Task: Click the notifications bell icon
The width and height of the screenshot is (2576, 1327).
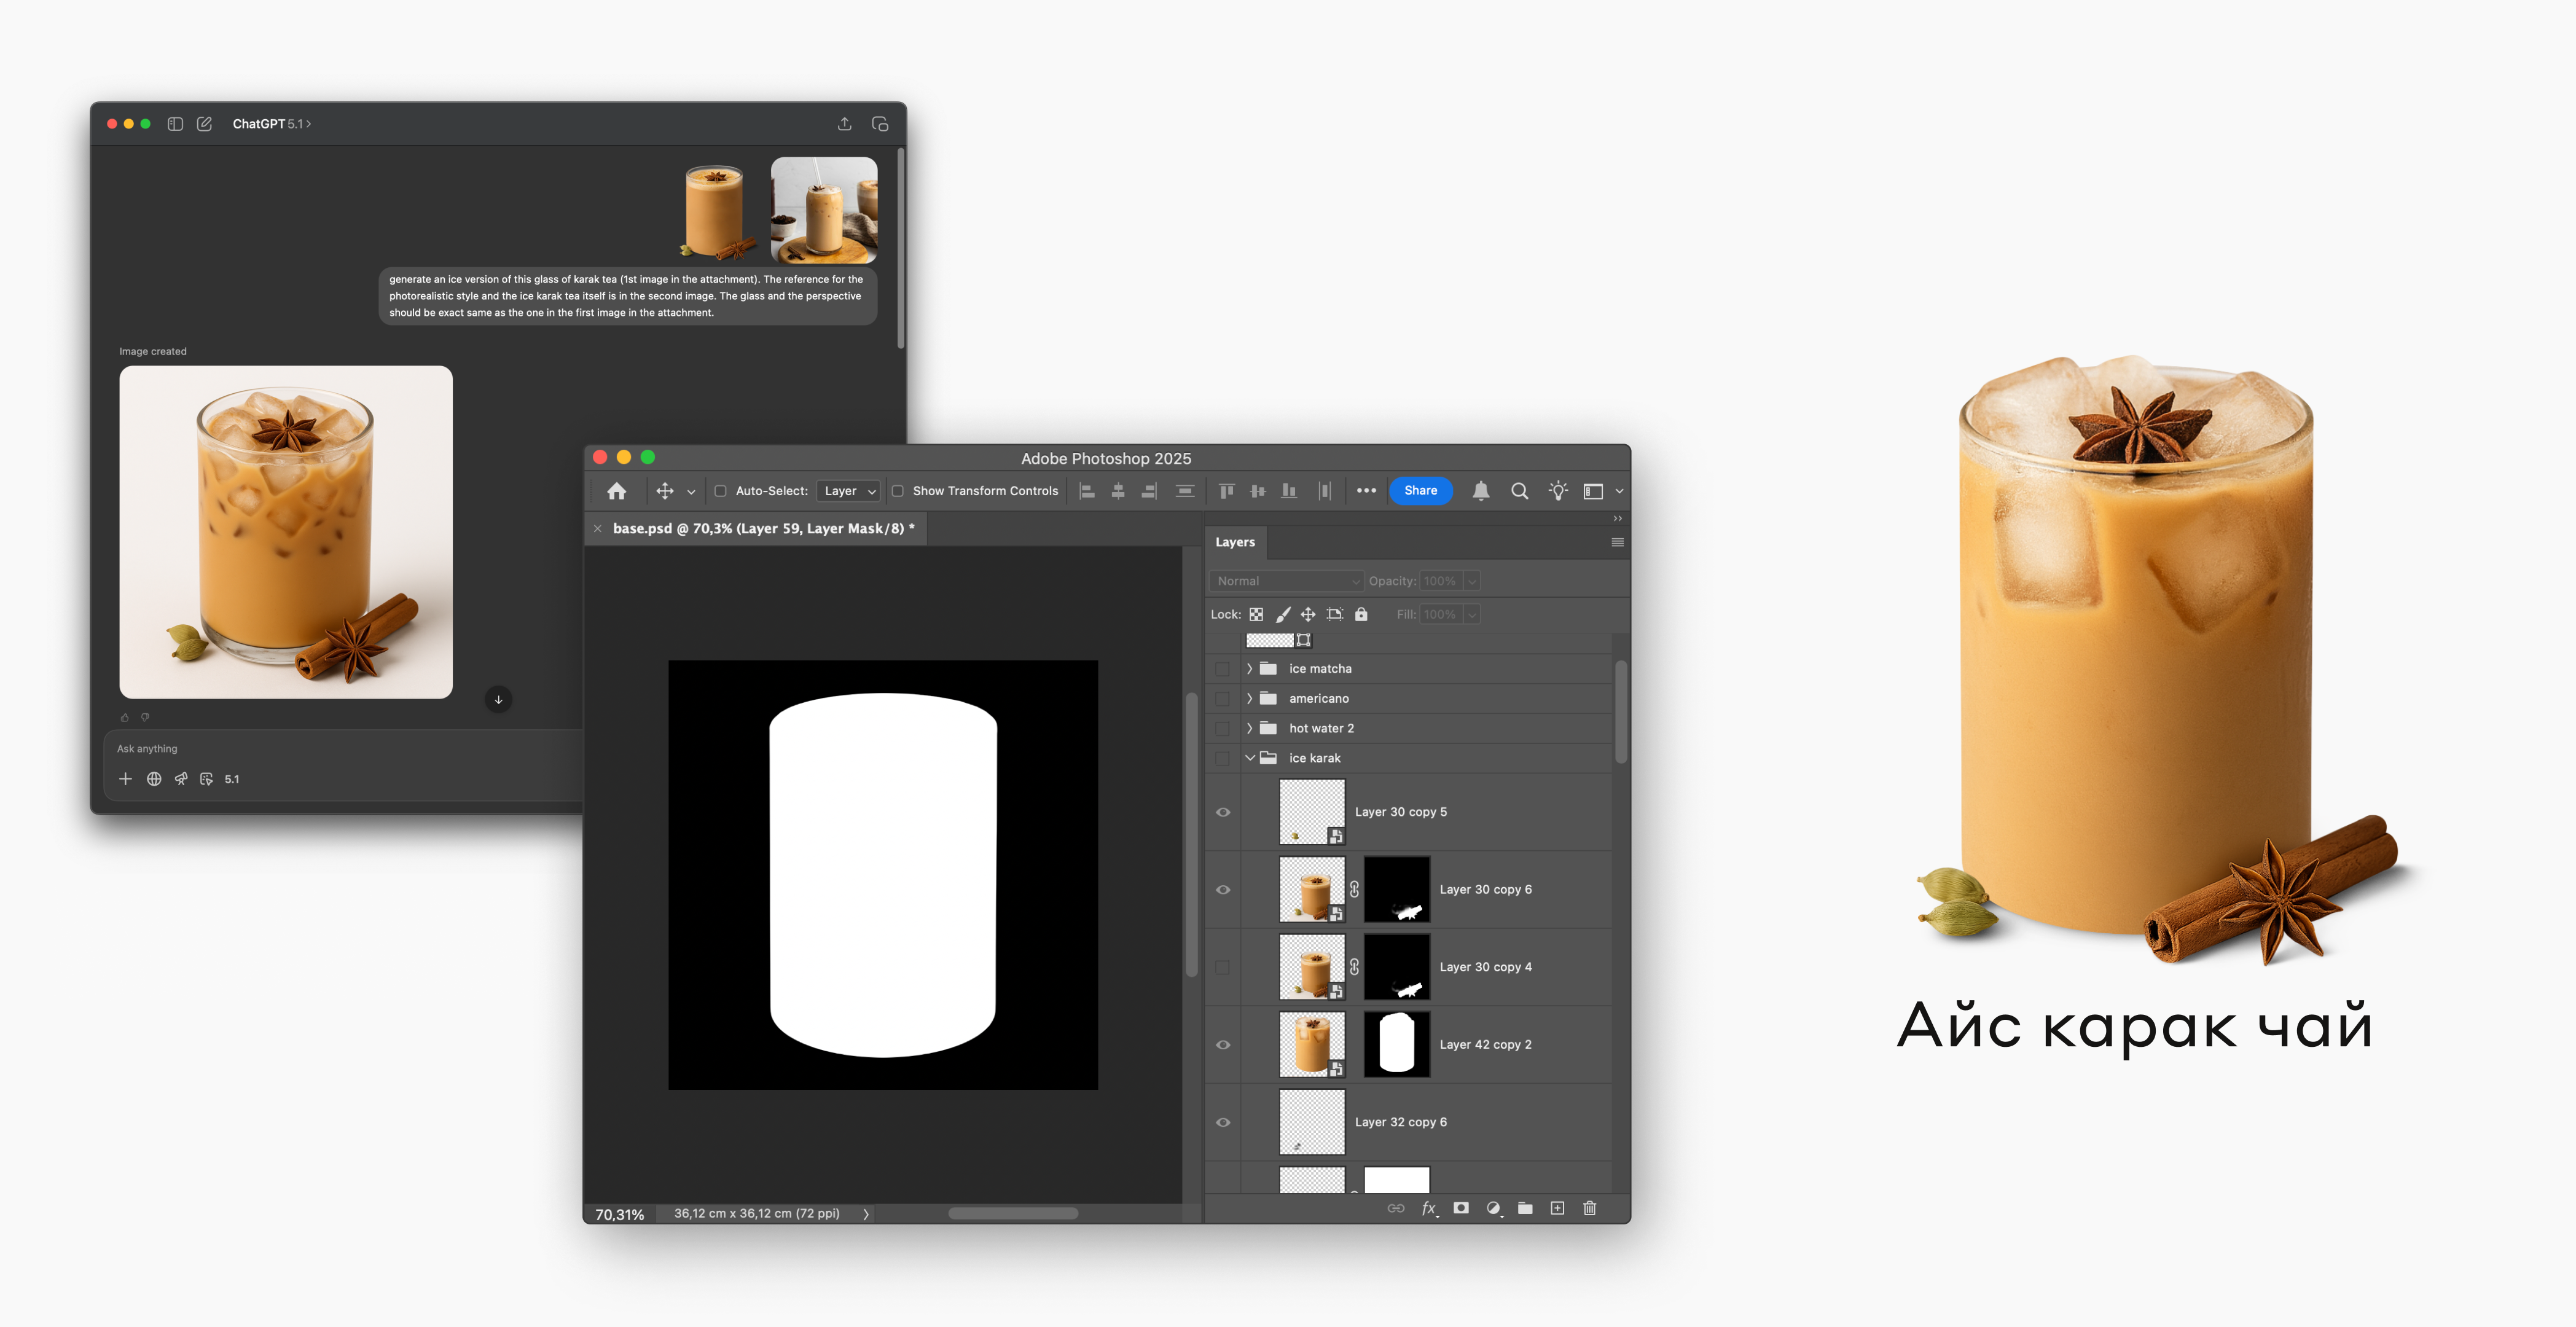Action: pyautogui.click(x=1481, y=491)
